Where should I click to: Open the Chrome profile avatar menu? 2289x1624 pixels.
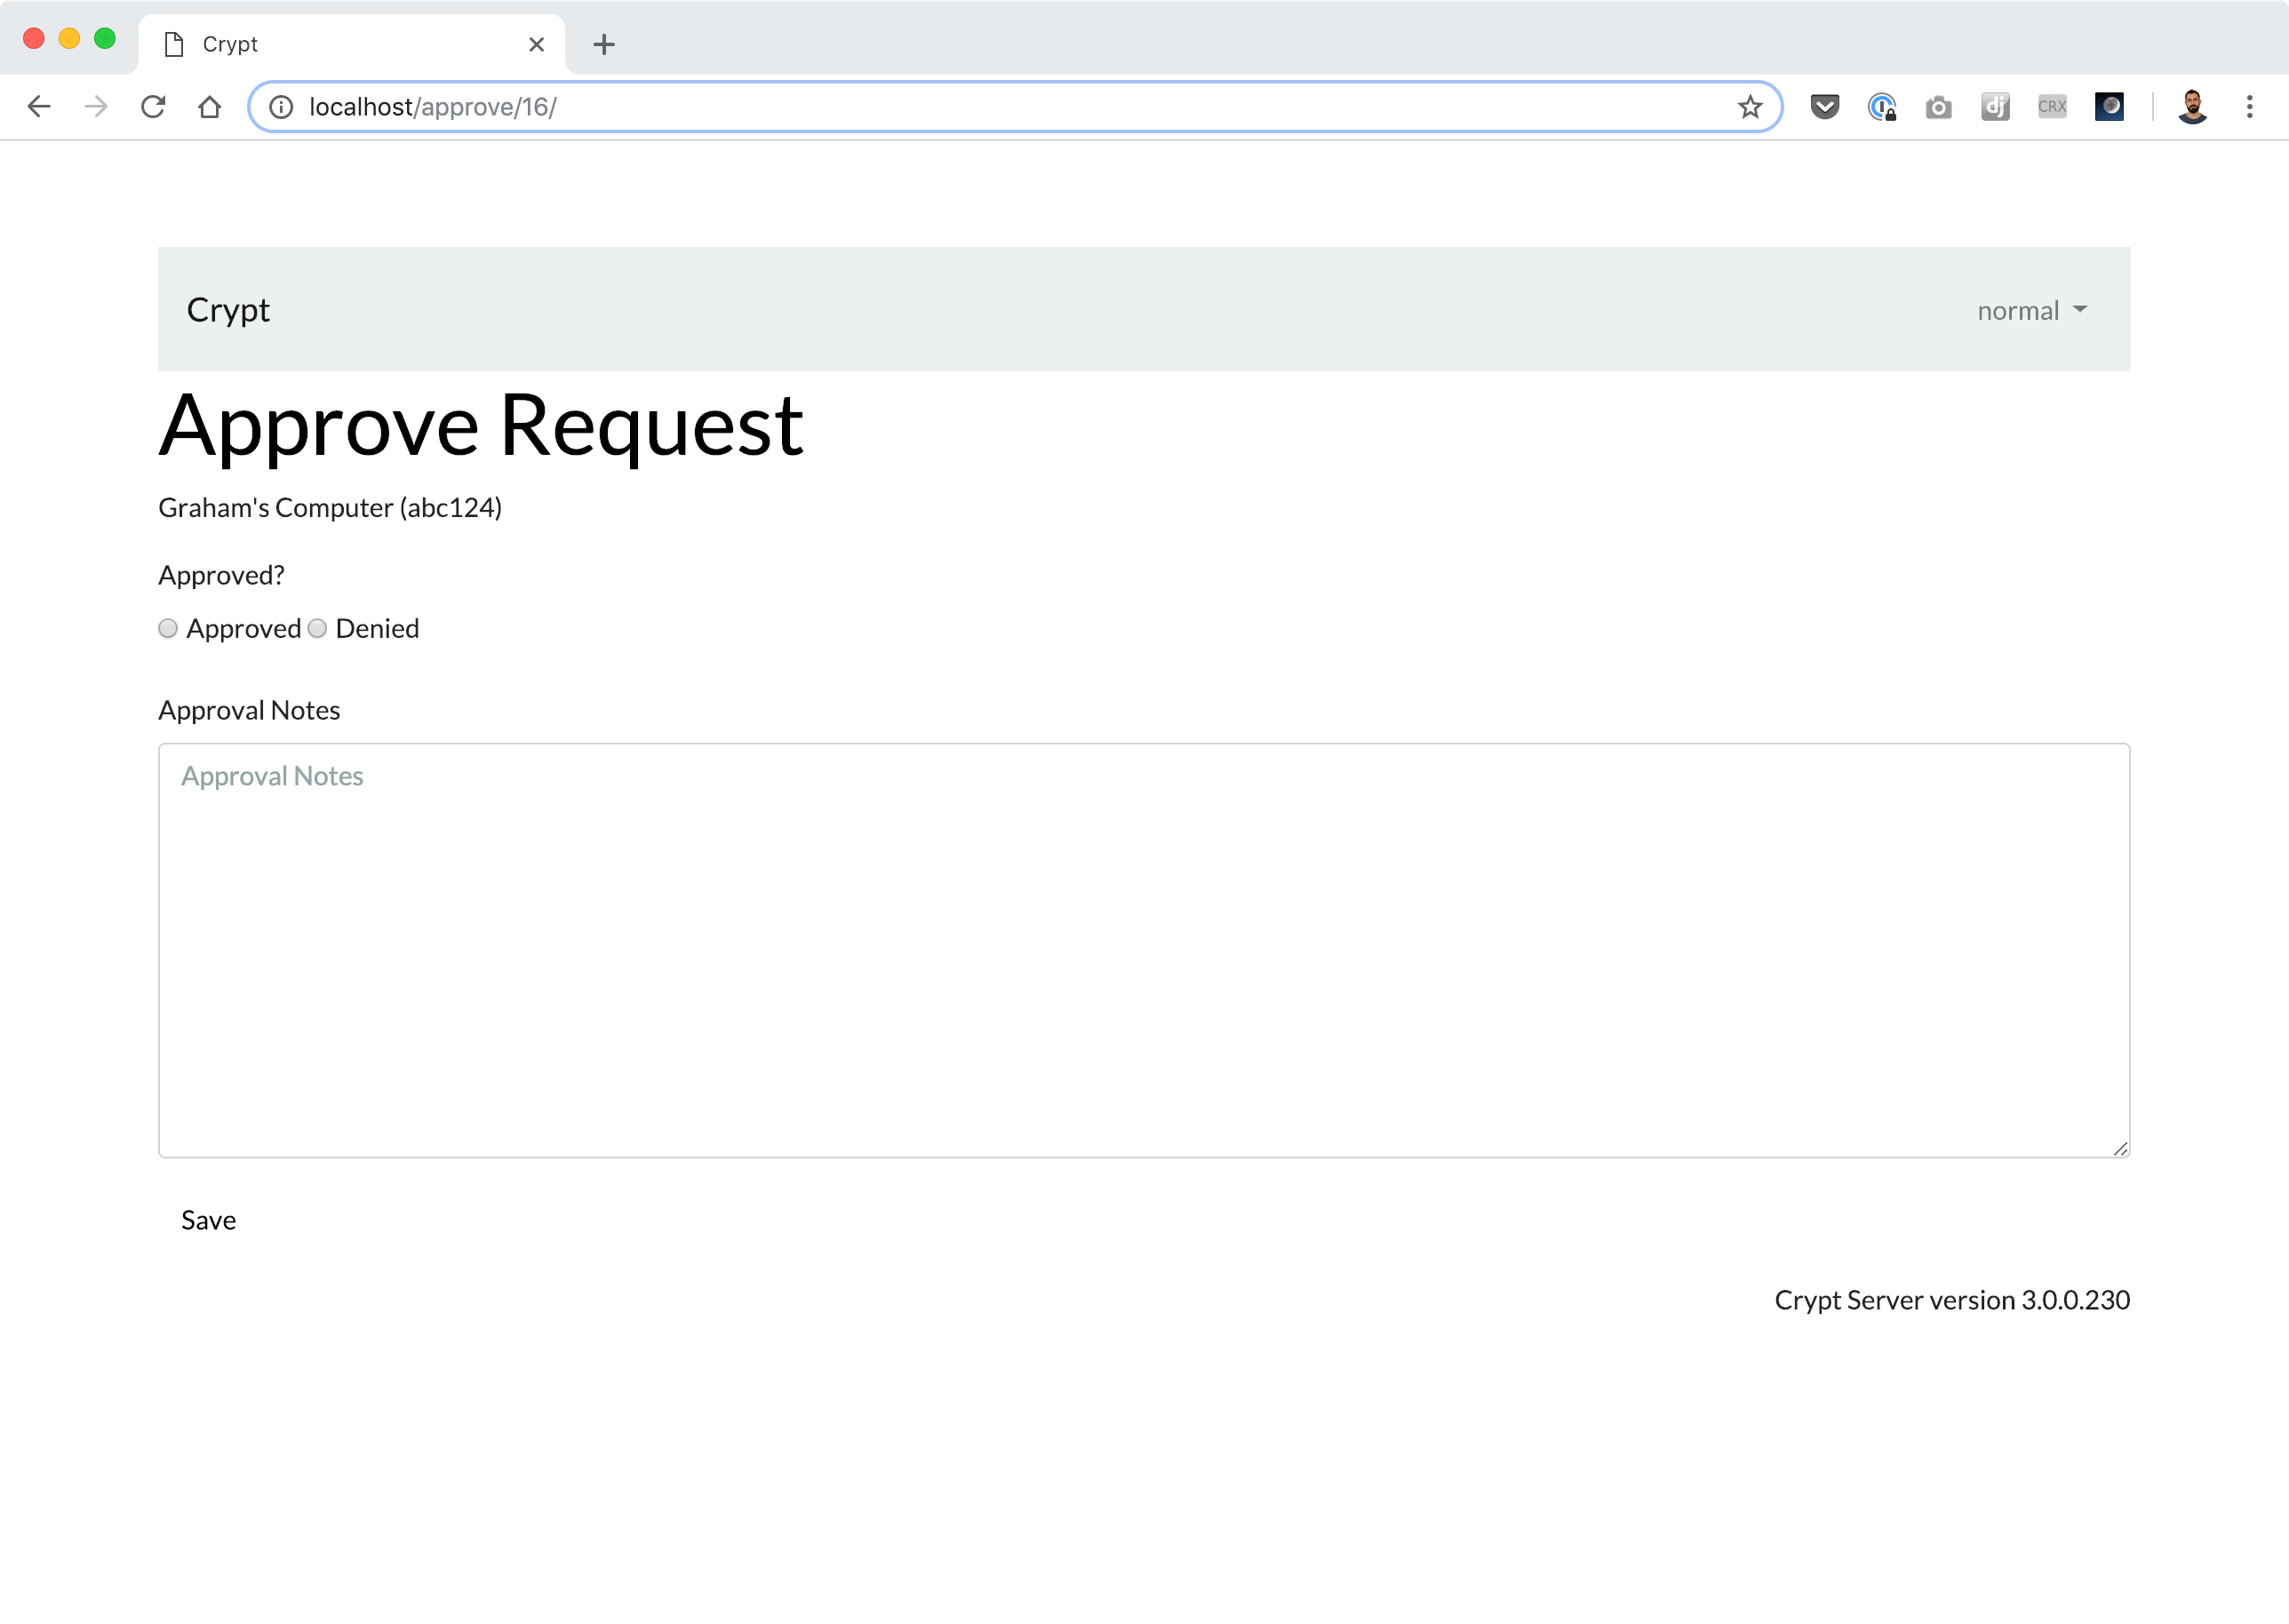point(2192,107)
